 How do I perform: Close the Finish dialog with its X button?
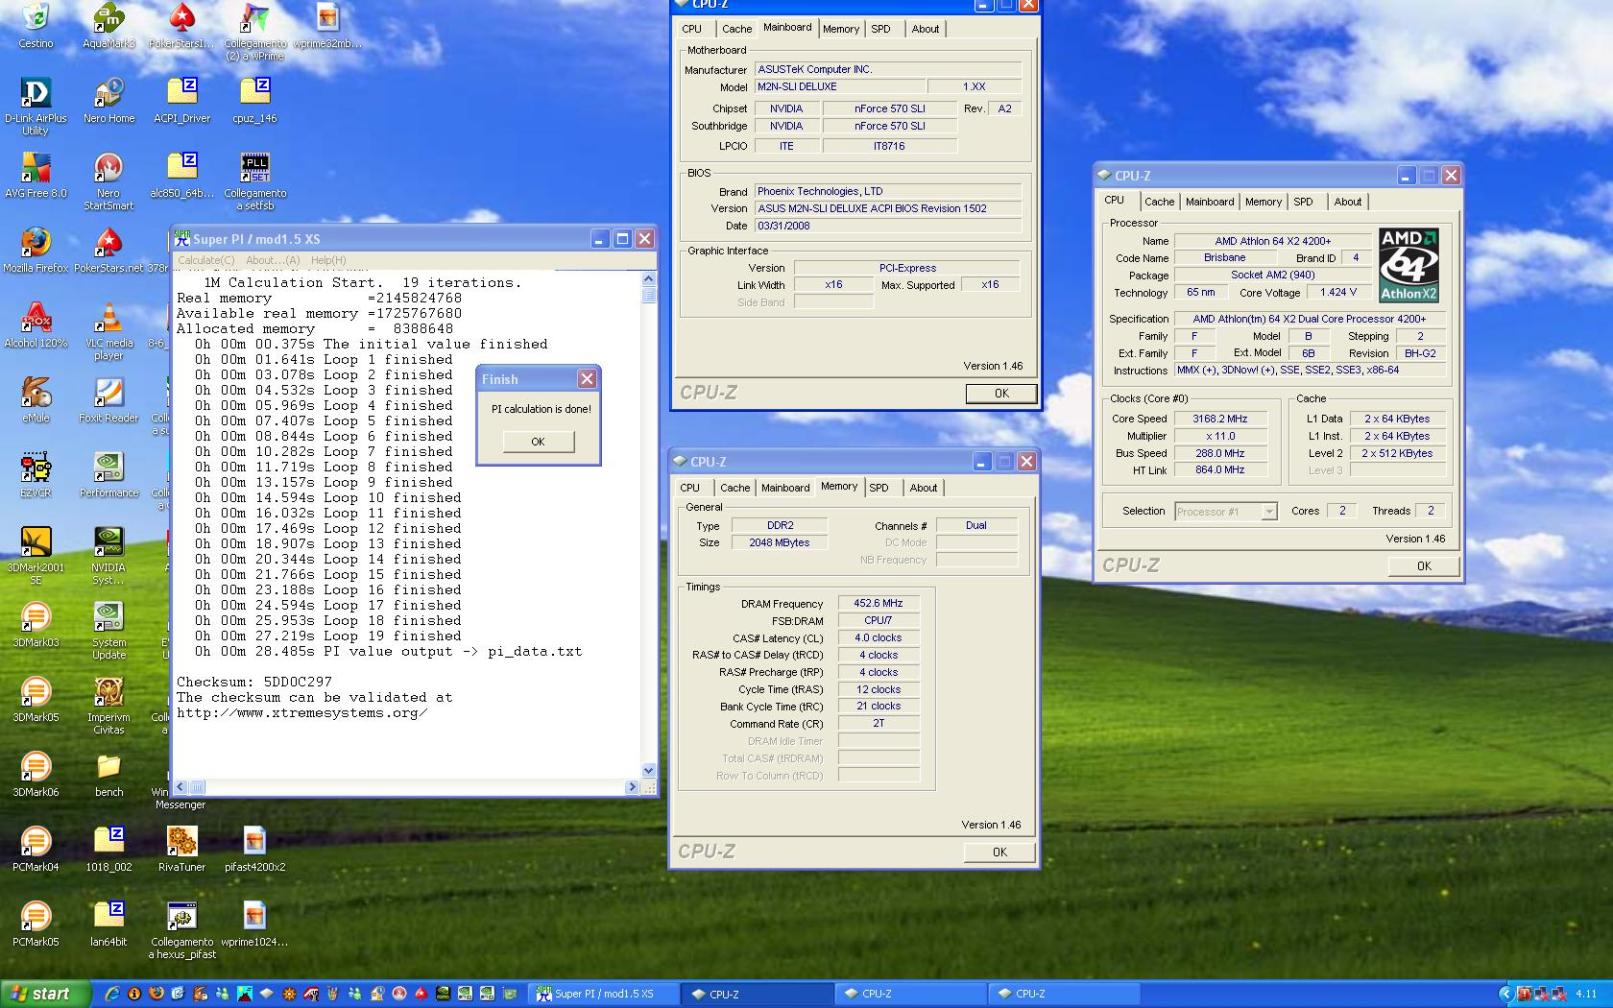click(x=587, y=379)
